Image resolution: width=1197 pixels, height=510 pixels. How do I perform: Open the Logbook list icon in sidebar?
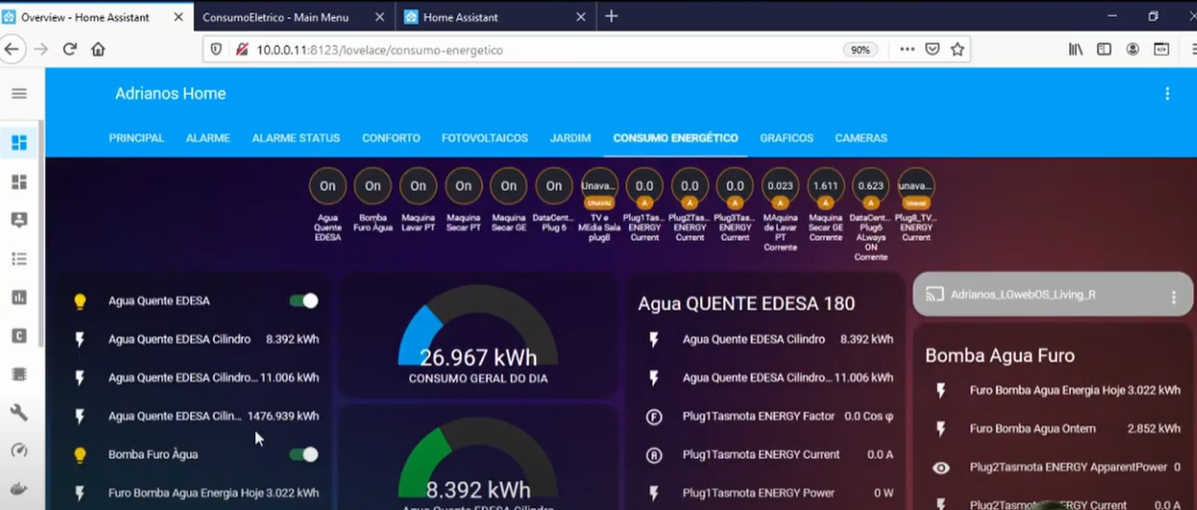click(19, 259)
